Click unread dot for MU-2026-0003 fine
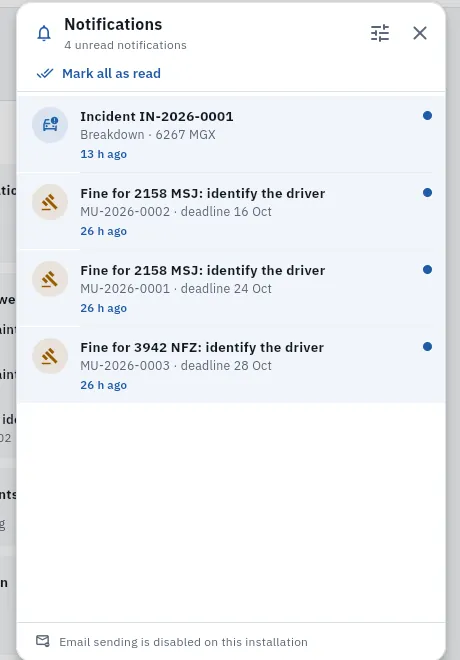 (x=427, y=347)
